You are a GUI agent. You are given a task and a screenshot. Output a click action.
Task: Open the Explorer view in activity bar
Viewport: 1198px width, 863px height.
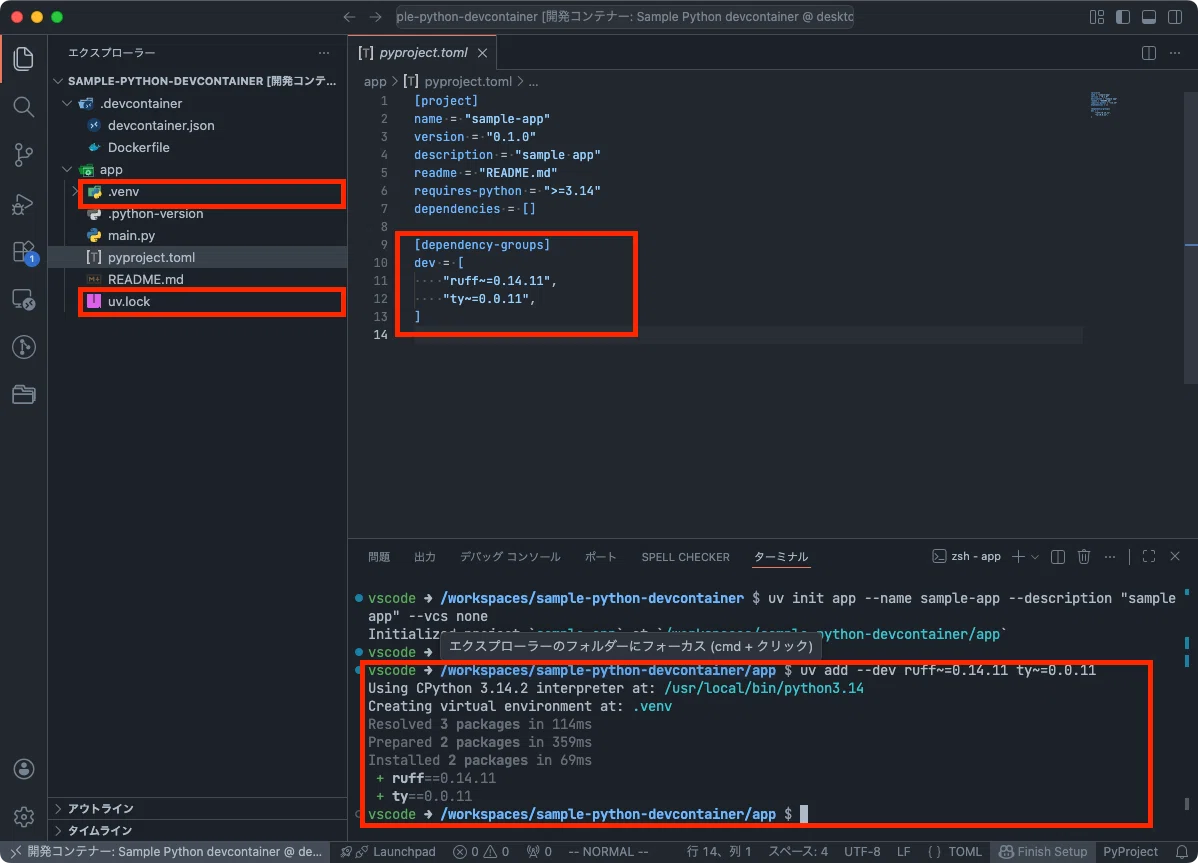(x=24, y=59)
